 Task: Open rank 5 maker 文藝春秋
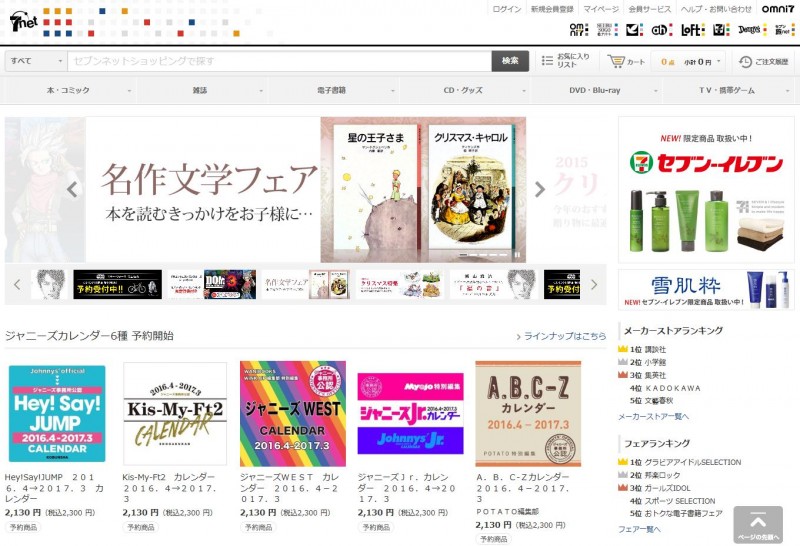point(659,401)
